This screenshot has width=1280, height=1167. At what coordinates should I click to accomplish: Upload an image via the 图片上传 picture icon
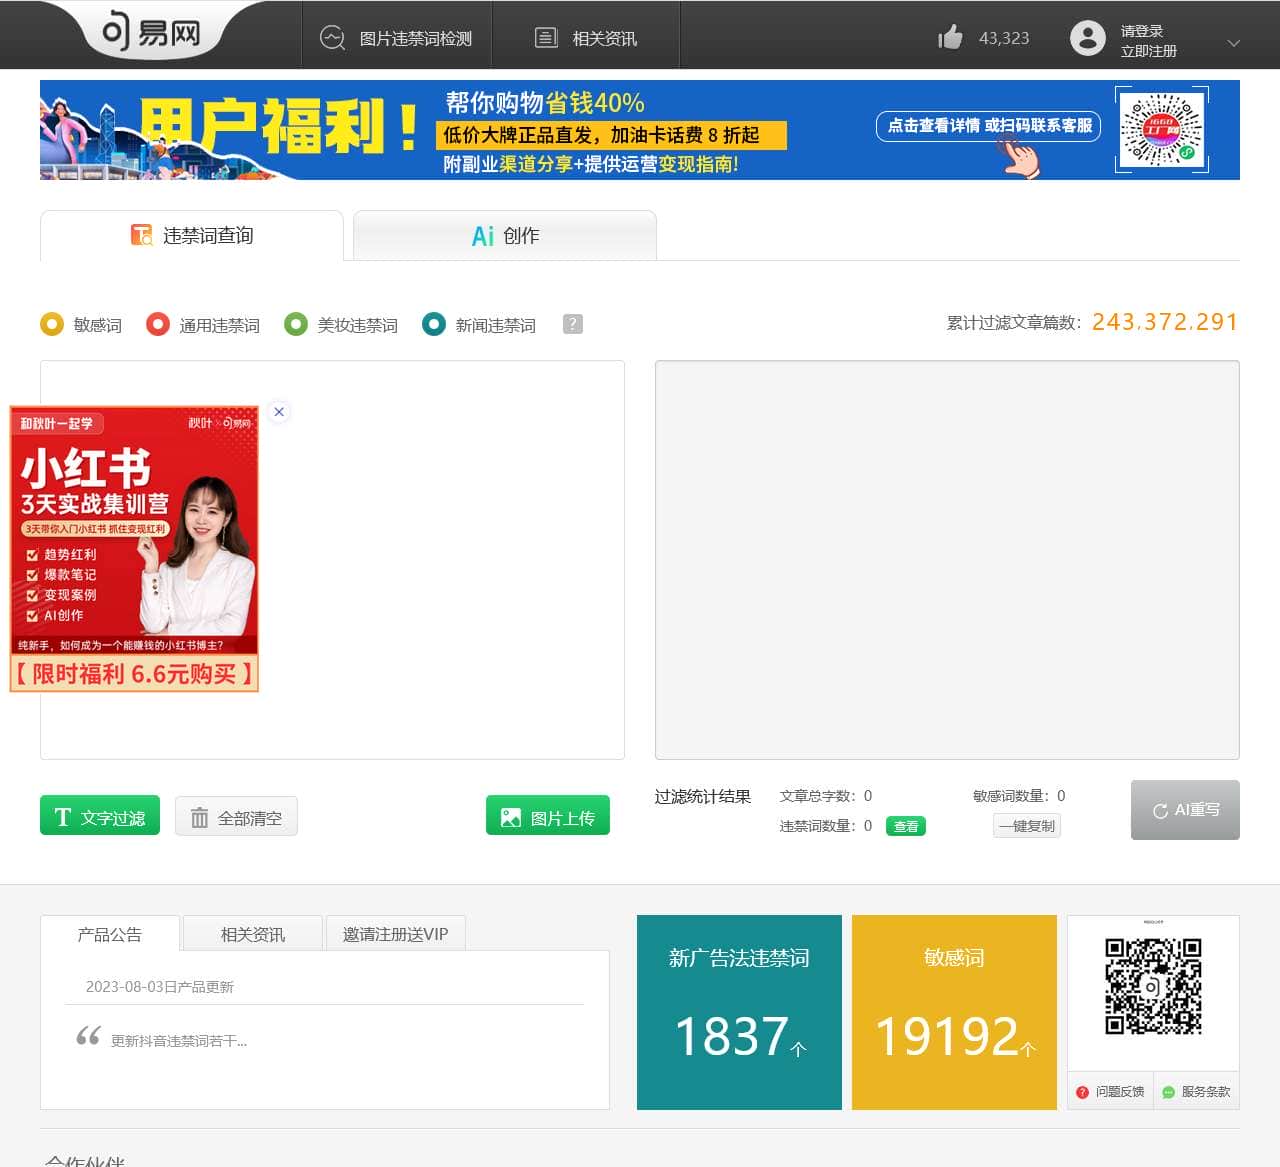pos(510,816)
